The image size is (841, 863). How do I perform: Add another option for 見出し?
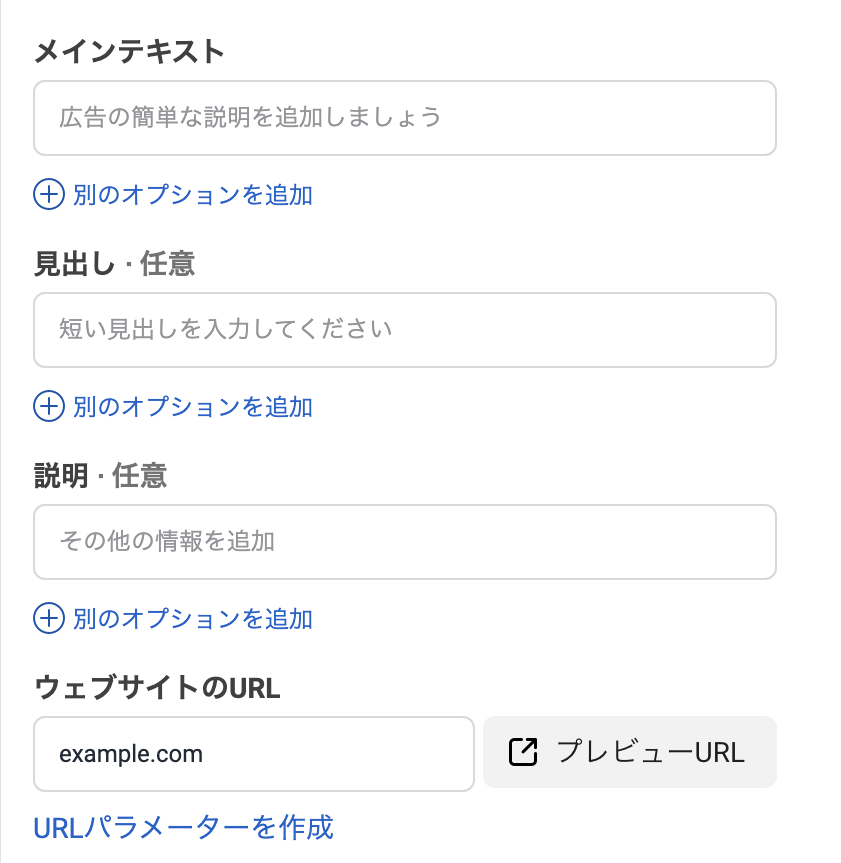[192, 406]
